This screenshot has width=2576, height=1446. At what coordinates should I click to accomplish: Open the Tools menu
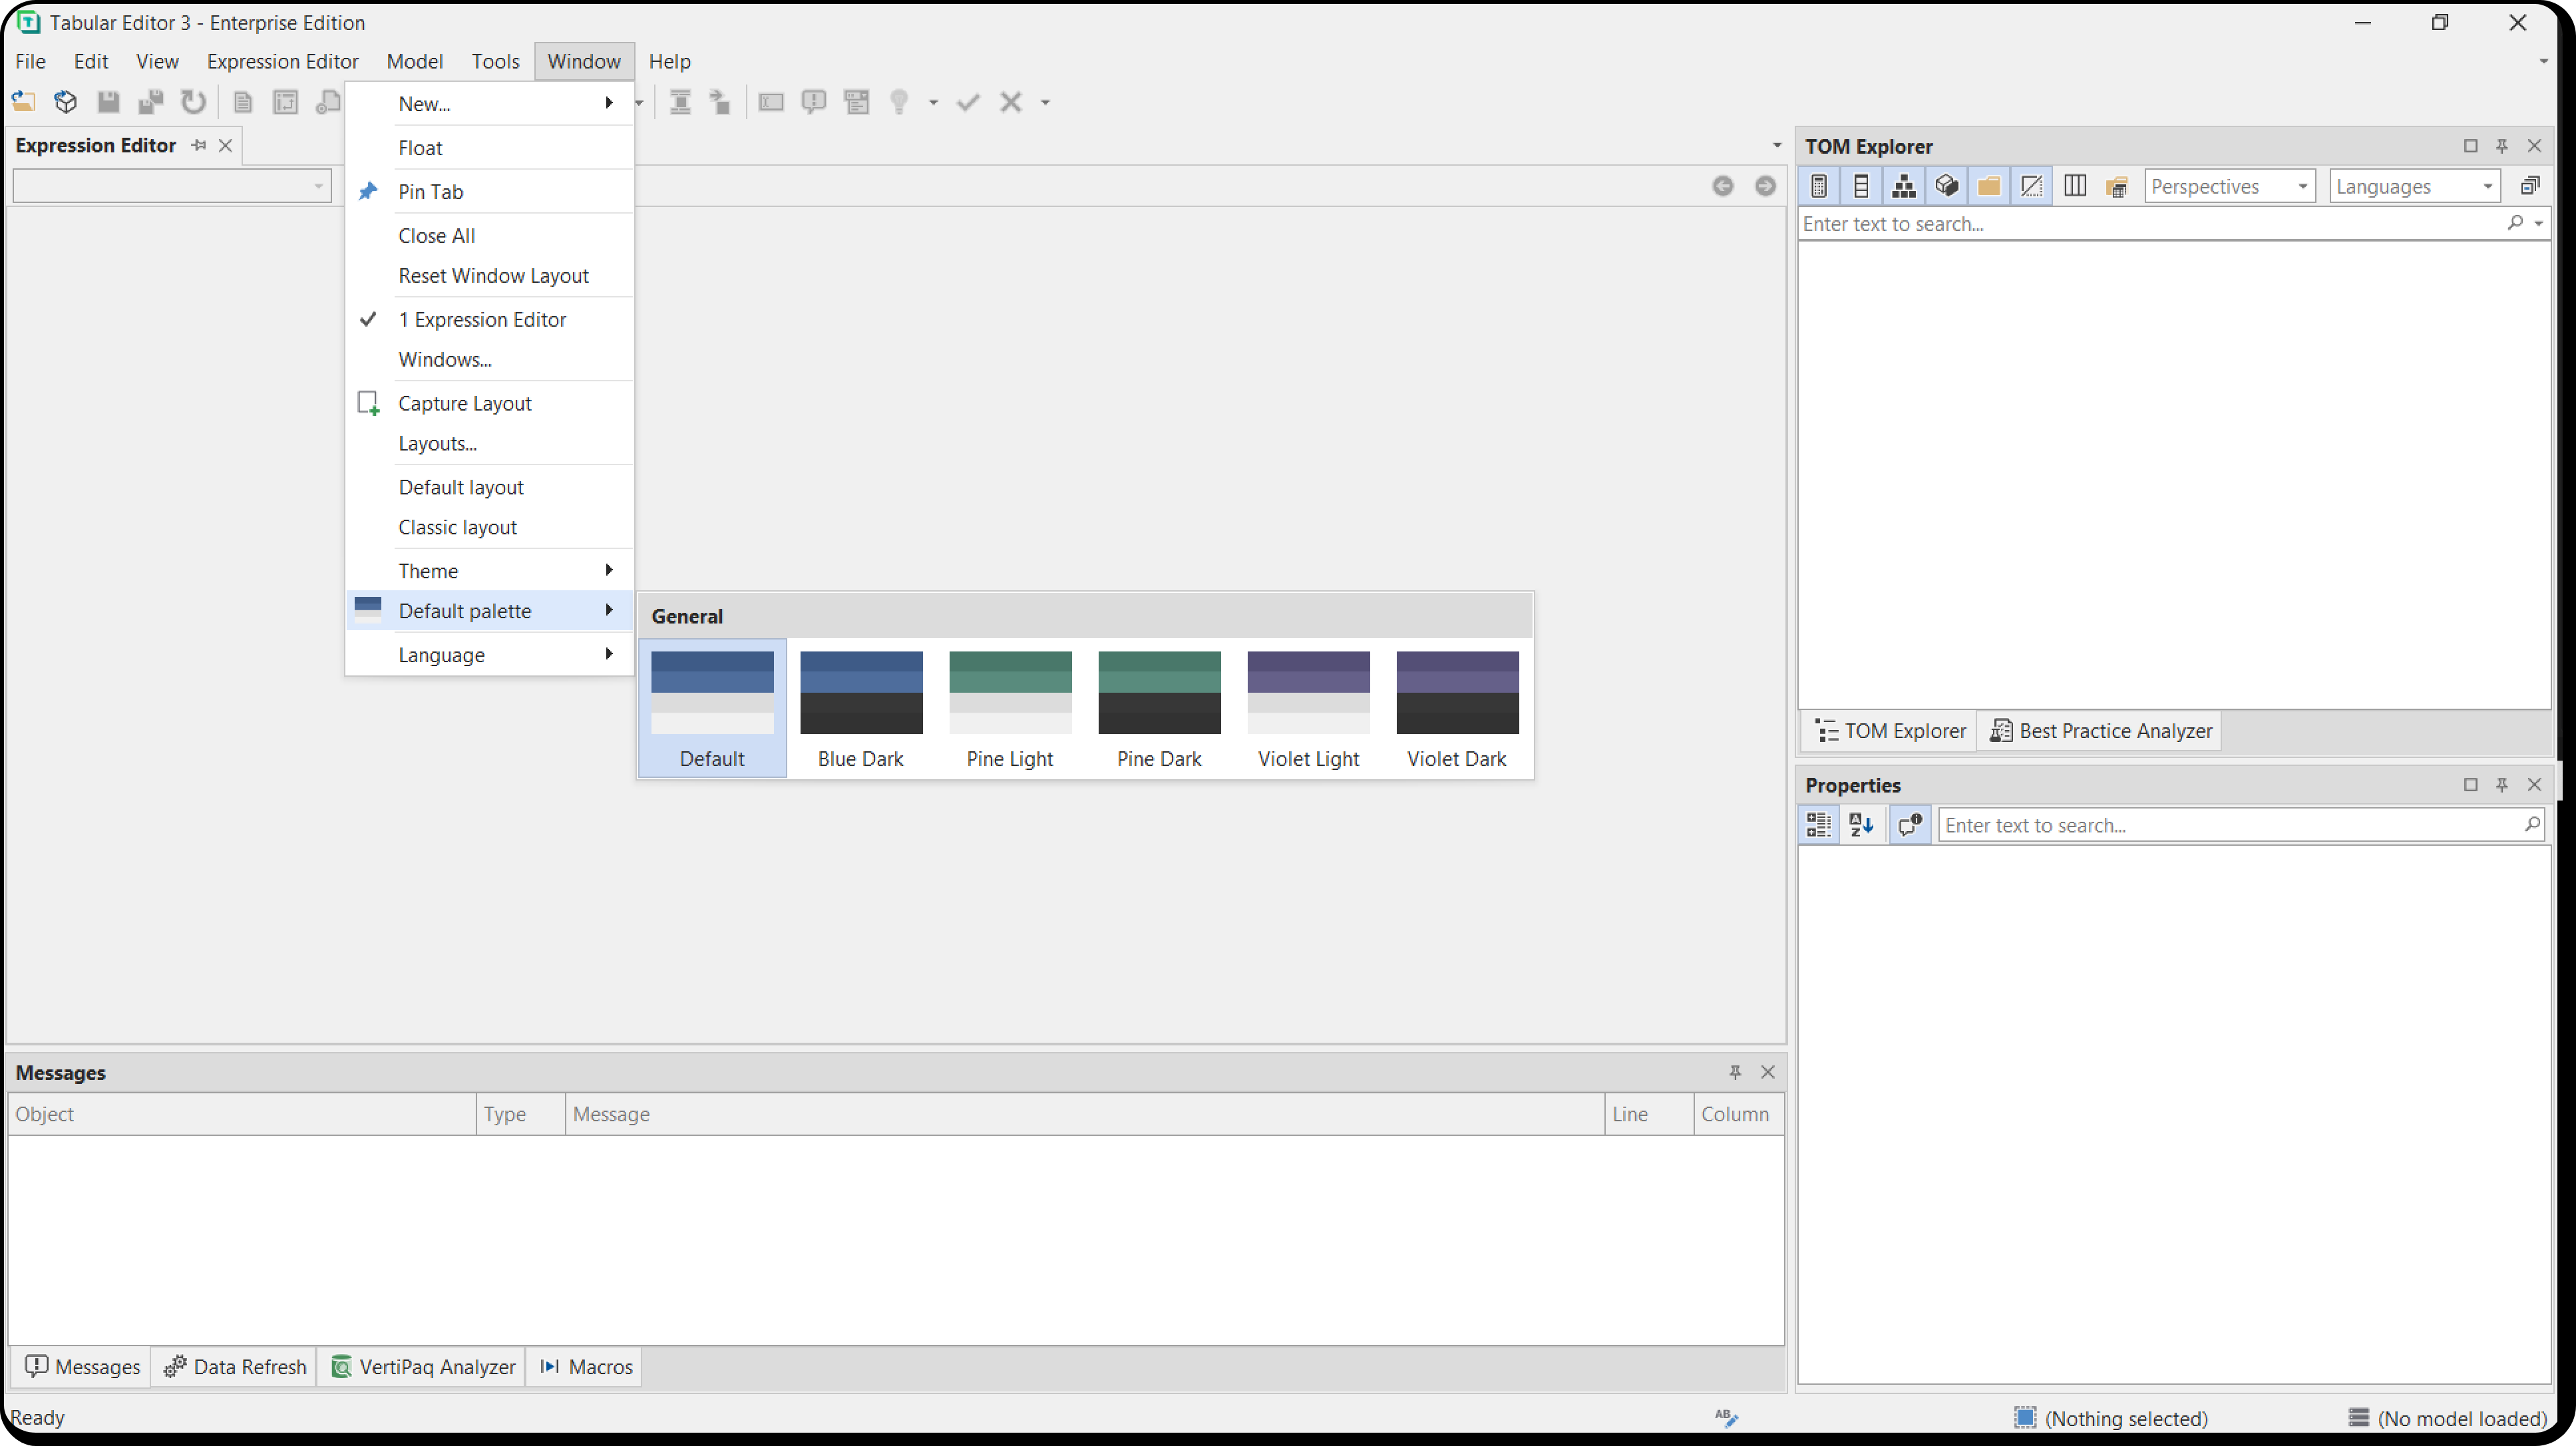[x=495, y=61]
